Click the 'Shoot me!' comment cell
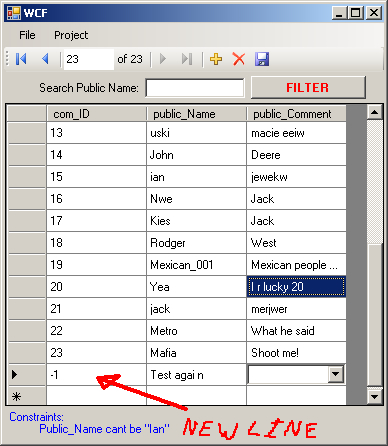This screenshot has width=388, height=446. click(296, 353)
